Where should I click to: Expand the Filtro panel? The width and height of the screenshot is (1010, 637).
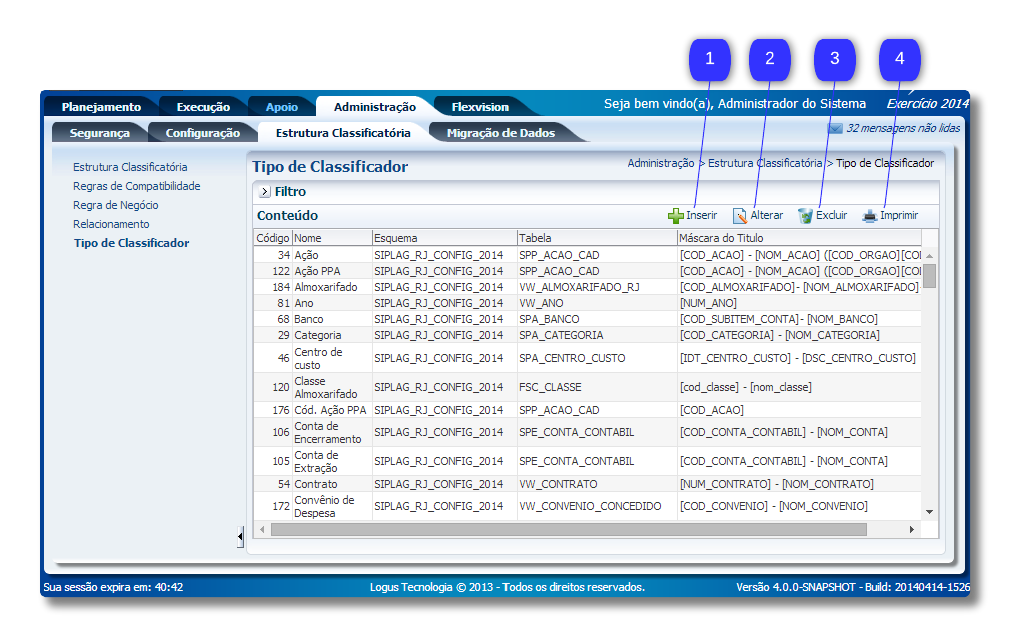[264, 192]
